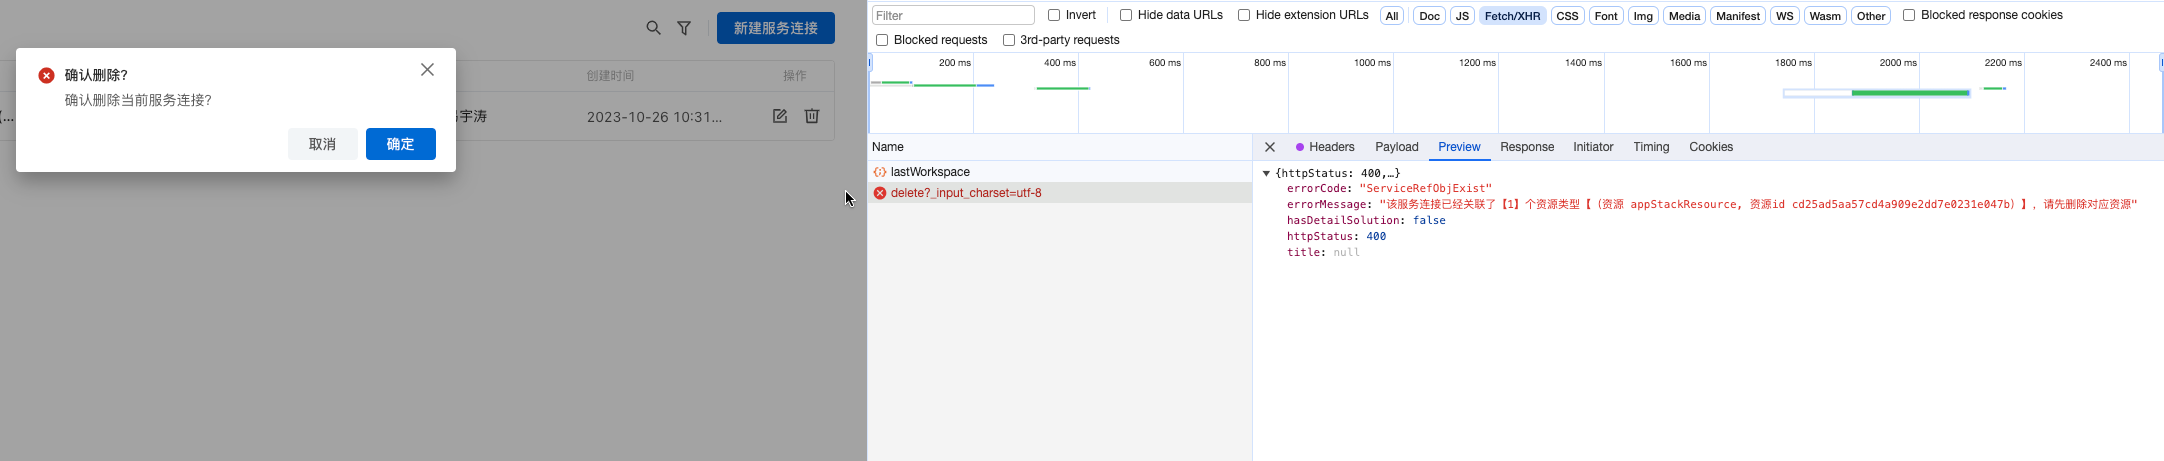Filter by Other type
The image size is (2164, 461).
tap(1871, 16)
